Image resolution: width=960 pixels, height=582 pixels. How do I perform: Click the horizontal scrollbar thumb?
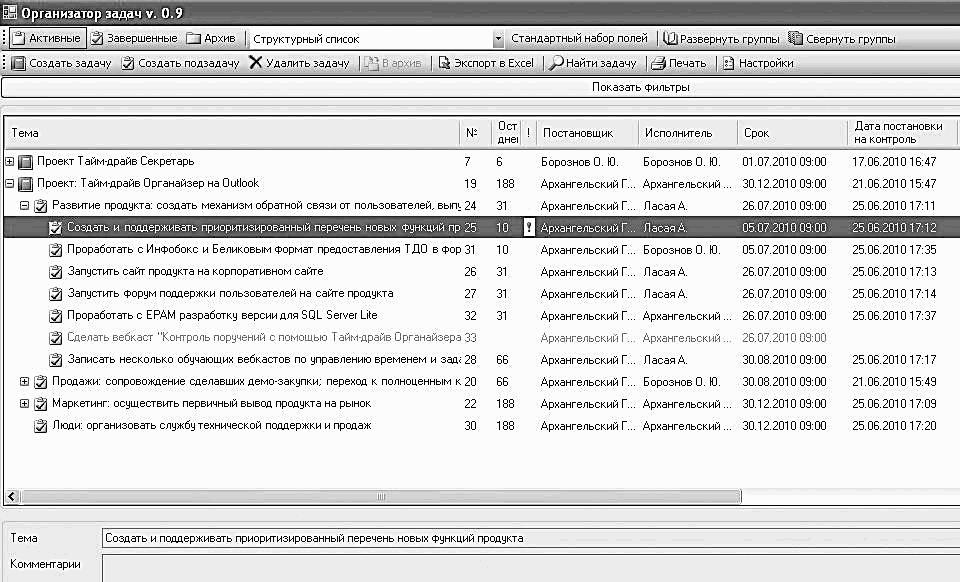coord(380,496)
